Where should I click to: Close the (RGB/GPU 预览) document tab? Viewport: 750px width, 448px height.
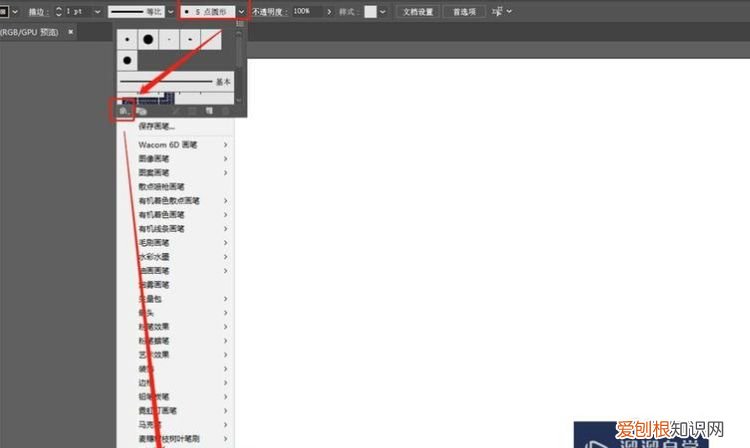(70, 32)
